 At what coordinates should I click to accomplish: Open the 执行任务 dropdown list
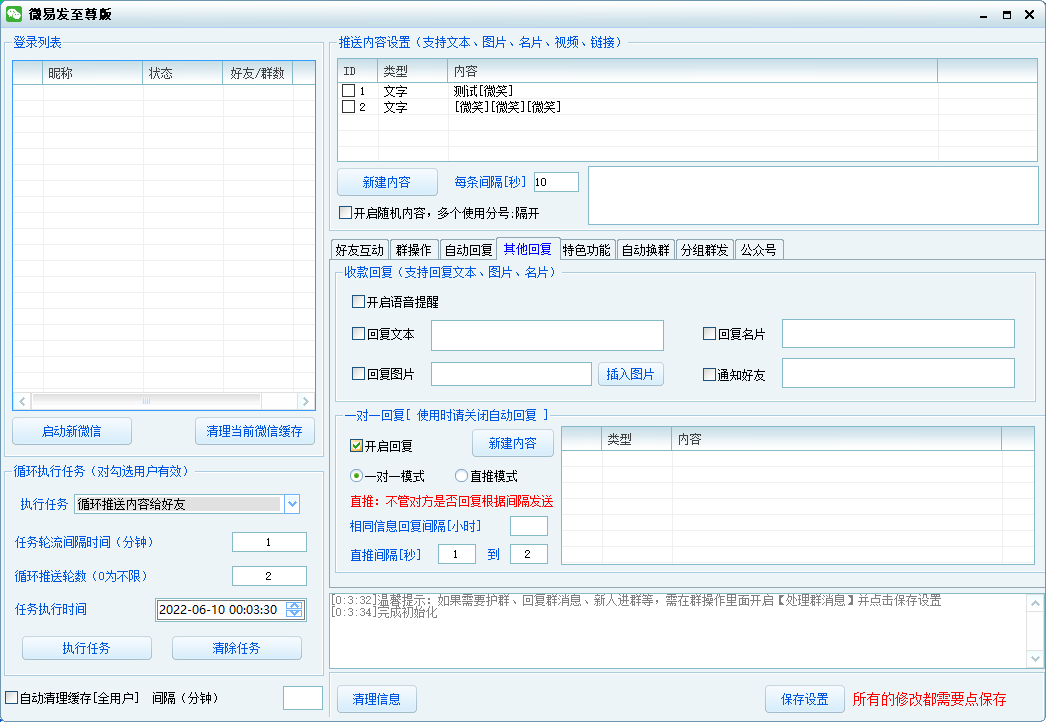tap(292, 504)
